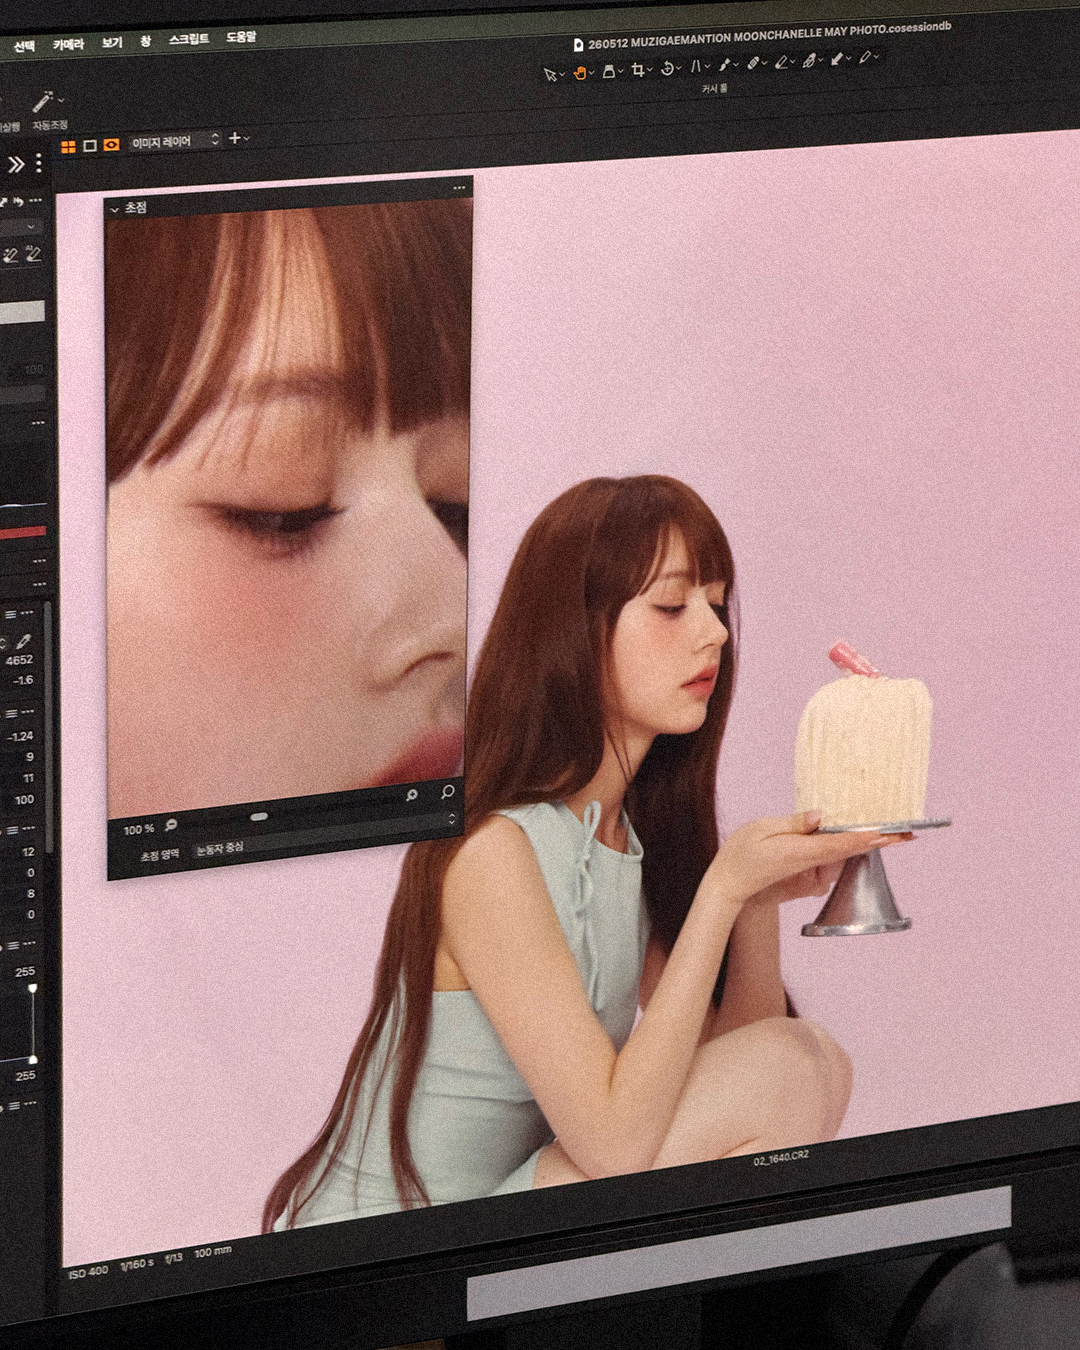This screenshot has height=1350, width=1080.
Task: Open the 이미지 레이어 layer dropdown
Action: click(175, 141)
